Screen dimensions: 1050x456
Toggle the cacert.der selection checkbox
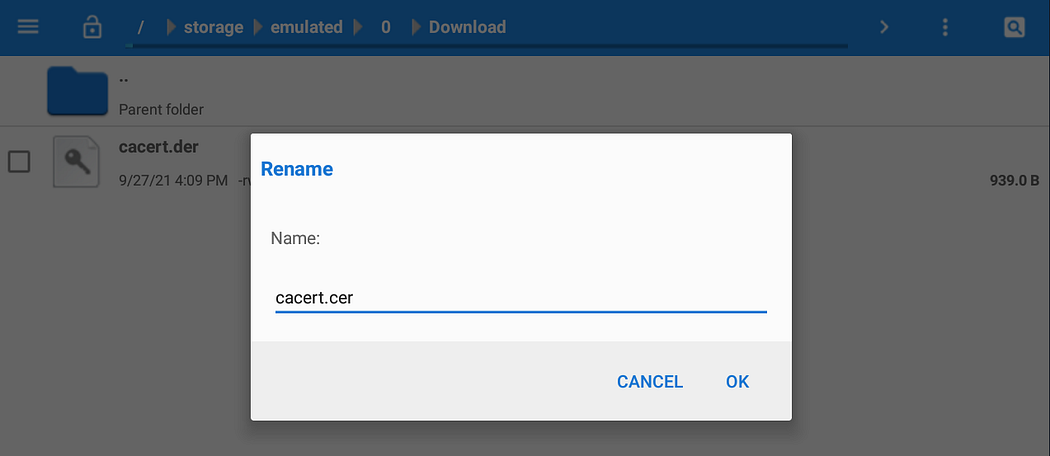(19, 161)
